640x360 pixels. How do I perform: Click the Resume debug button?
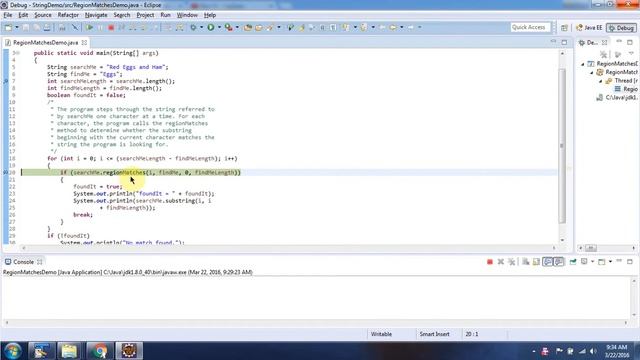click(89, 27)
